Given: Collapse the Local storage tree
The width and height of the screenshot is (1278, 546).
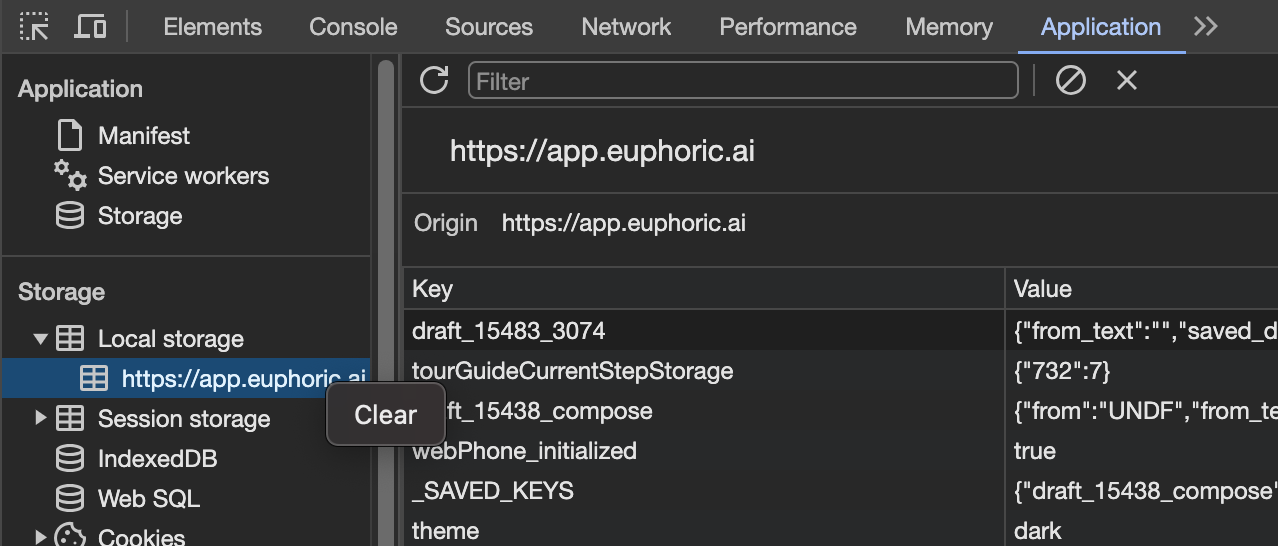Looking at the screenshot, I should coord(41,339).
